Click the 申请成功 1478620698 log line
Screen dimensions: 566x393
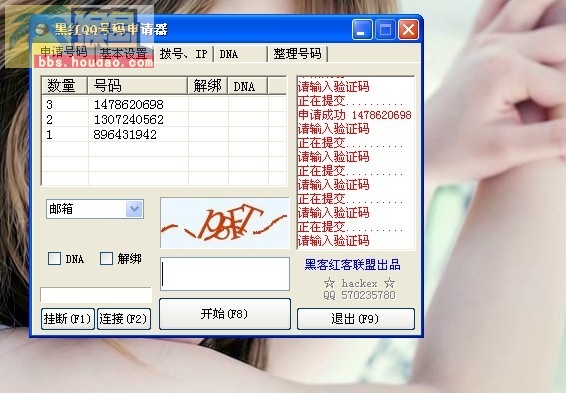355,115
